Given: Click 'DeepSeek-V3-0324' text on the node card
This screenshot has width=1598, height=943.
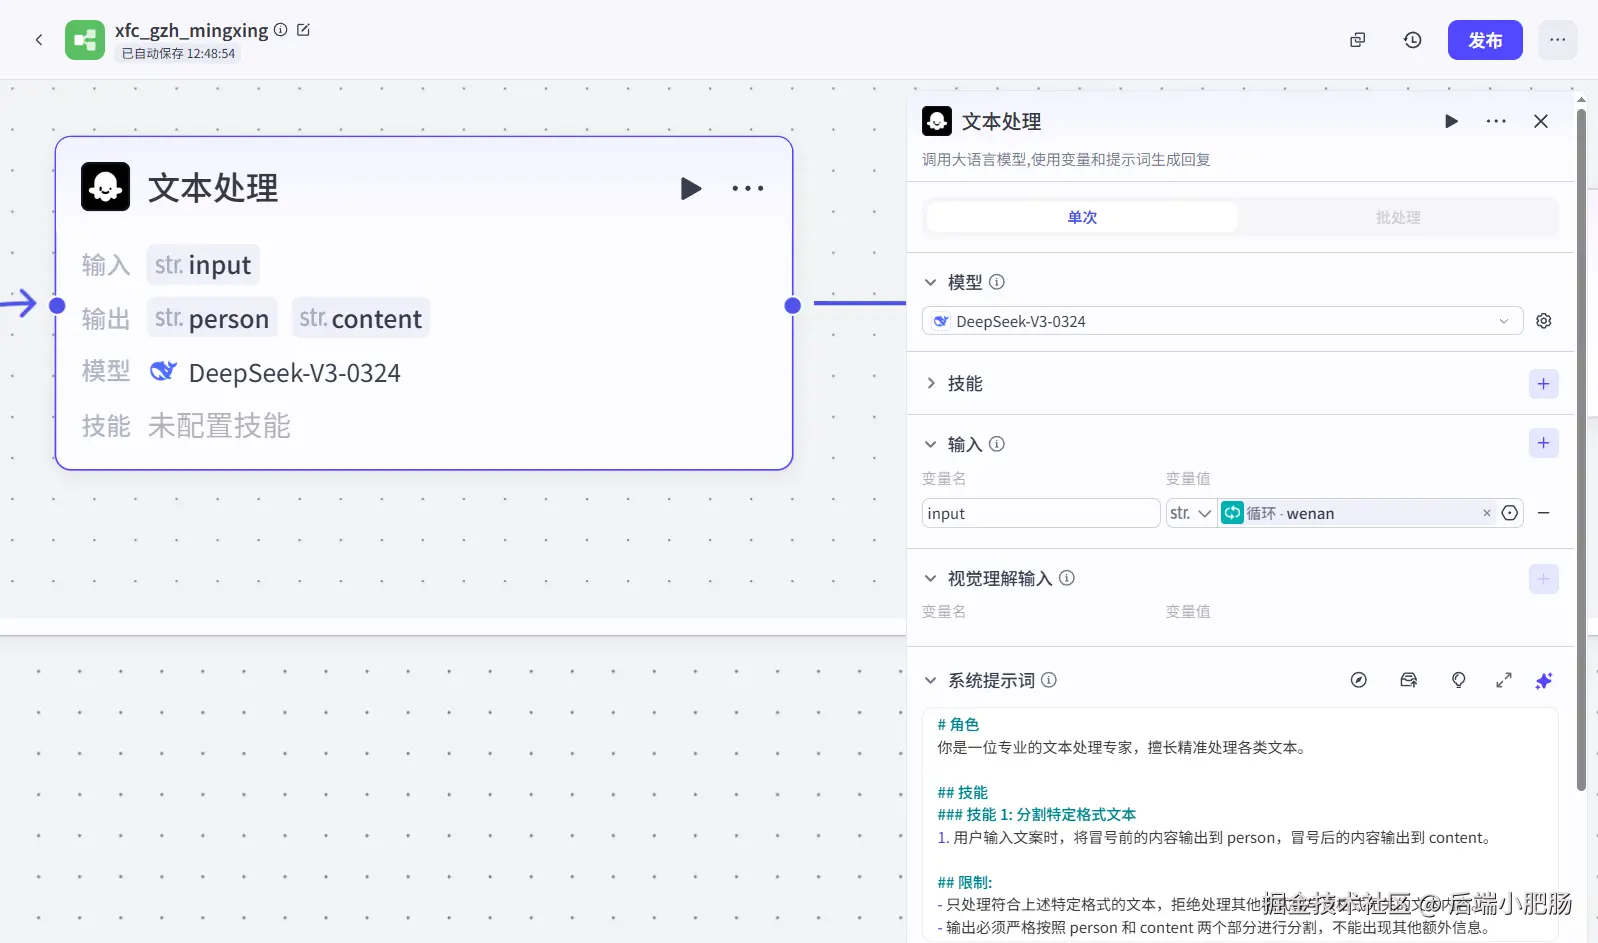Looking at the screenshot, I should (294, 373).
